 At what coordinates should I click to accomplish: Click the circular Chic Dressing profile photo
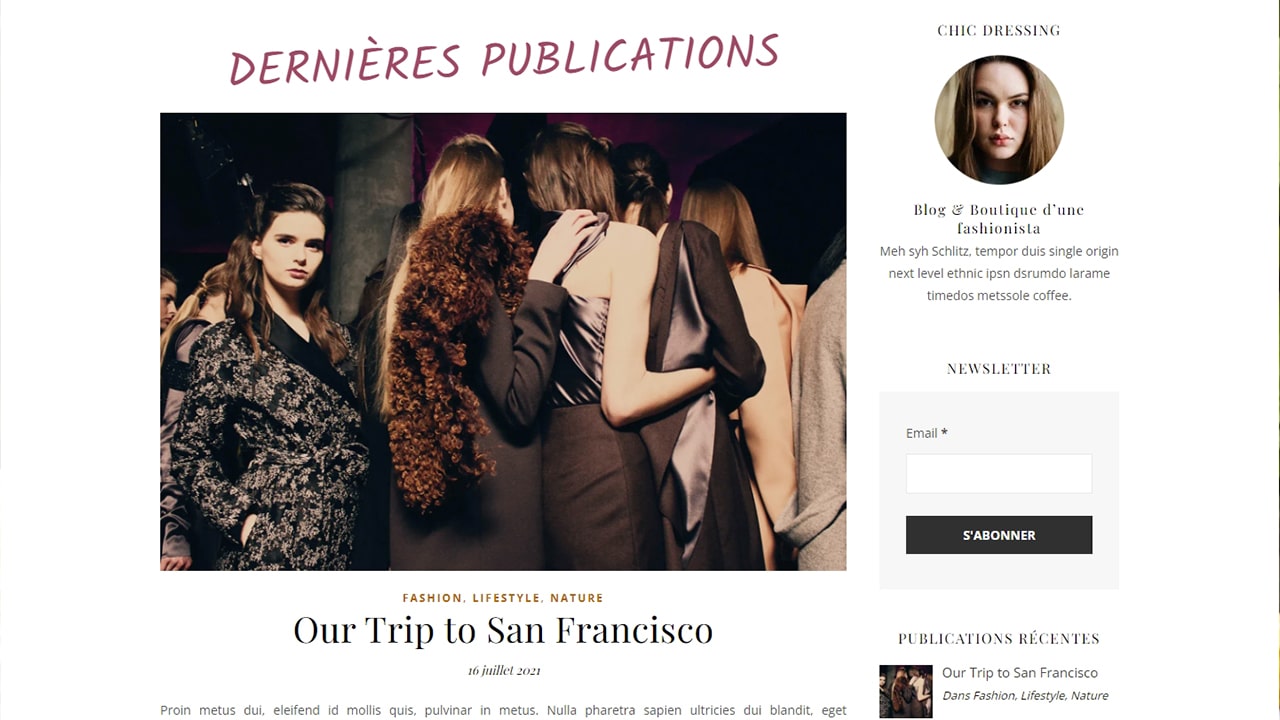[x=999, y=120]
